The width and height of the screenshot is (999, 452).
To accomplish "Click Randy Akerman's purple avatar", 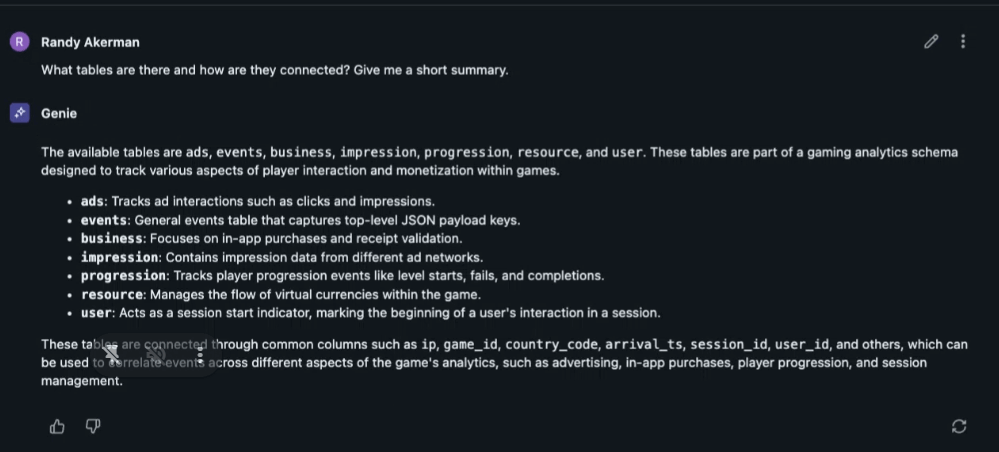I will (x=20, y=42).
